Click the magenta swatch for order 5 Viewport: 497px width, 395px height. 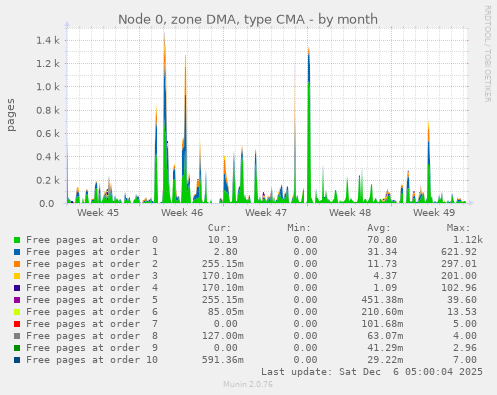[x=17, y=300]
